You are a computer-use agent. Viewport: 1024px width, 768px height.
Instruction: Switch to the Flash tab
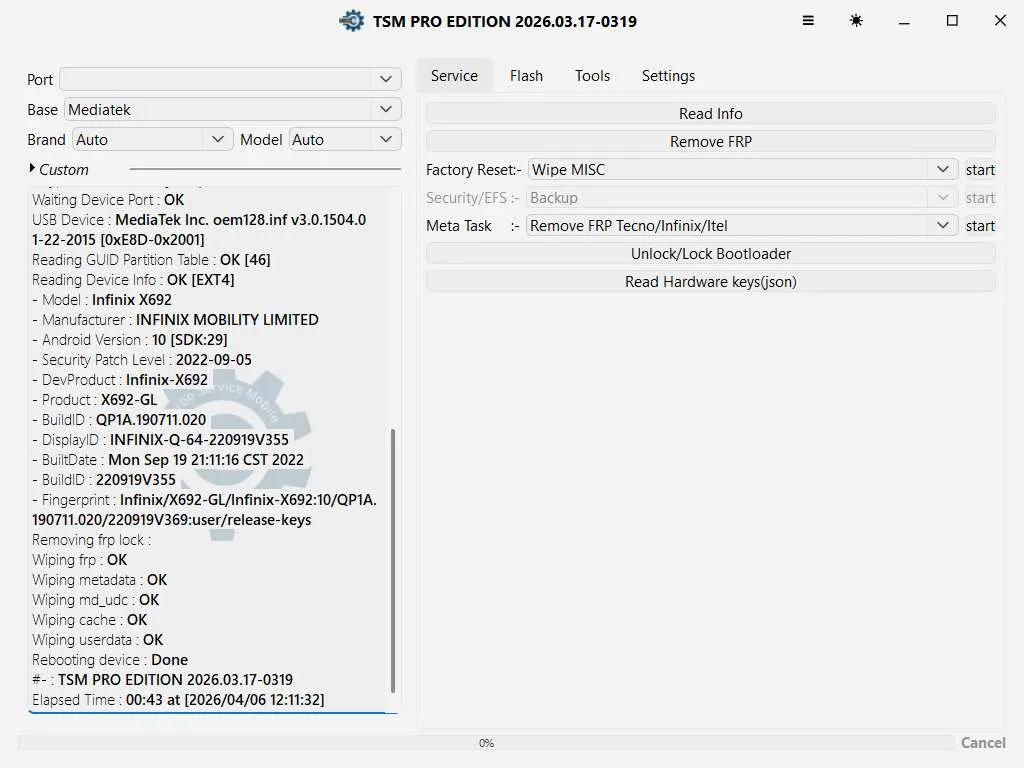tap(526, 76)
